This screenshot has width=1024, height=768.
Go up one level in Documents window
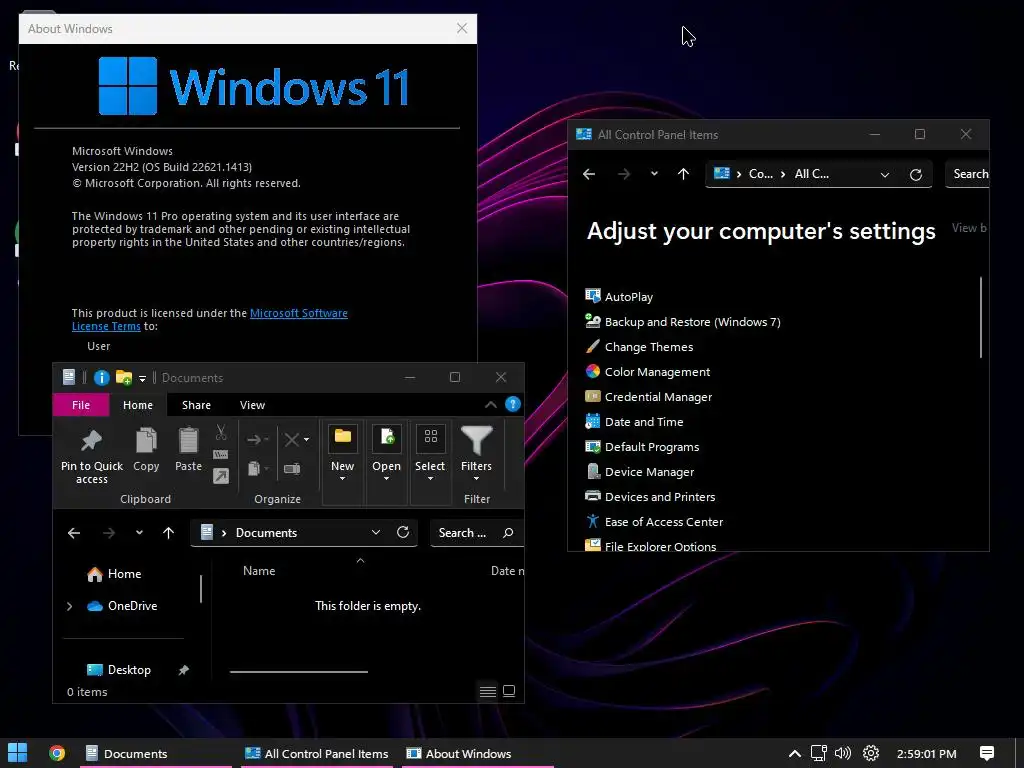tap(168, 533)
